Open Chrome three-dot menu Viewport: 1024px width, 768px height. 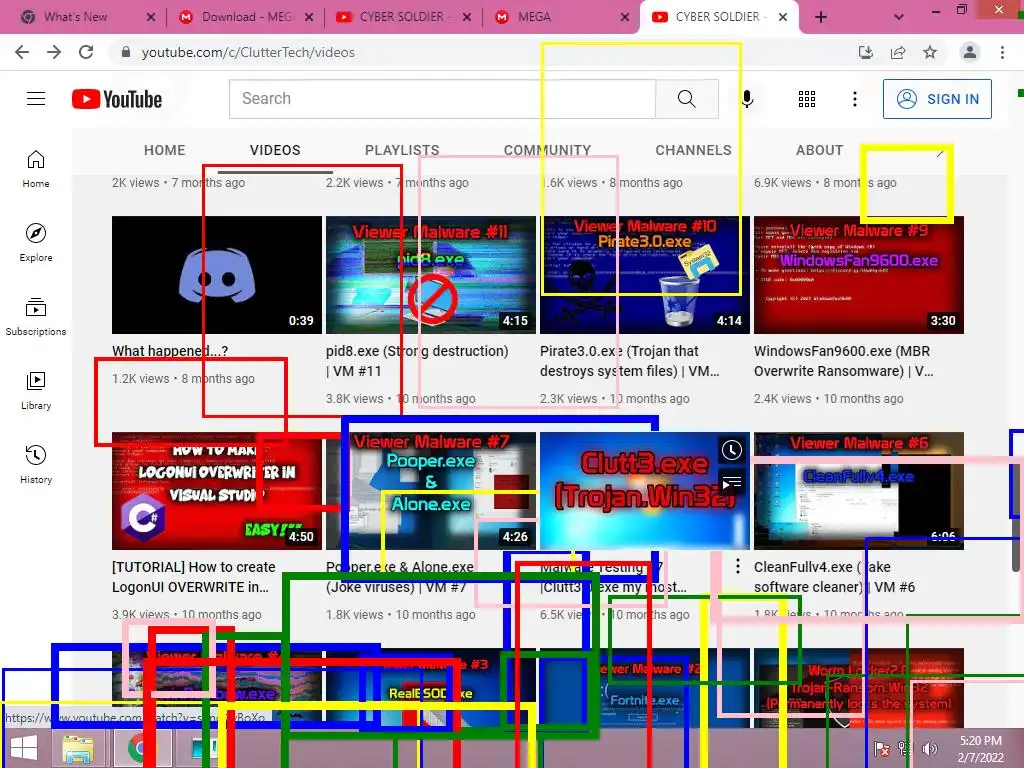pyautogui.click(x=1002, y=52)
